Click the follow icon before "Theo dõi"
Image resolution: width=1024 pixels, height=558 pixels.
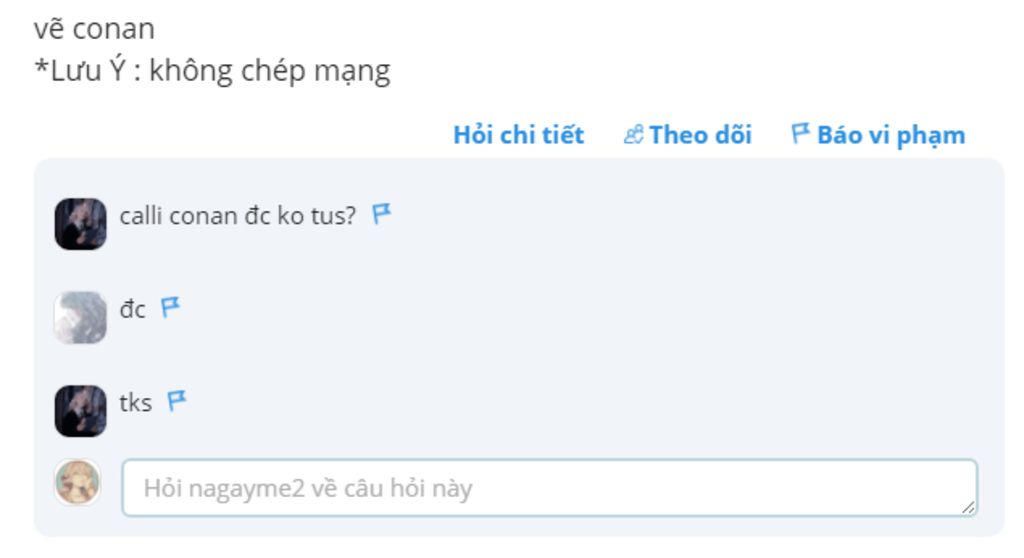(633, 135)
